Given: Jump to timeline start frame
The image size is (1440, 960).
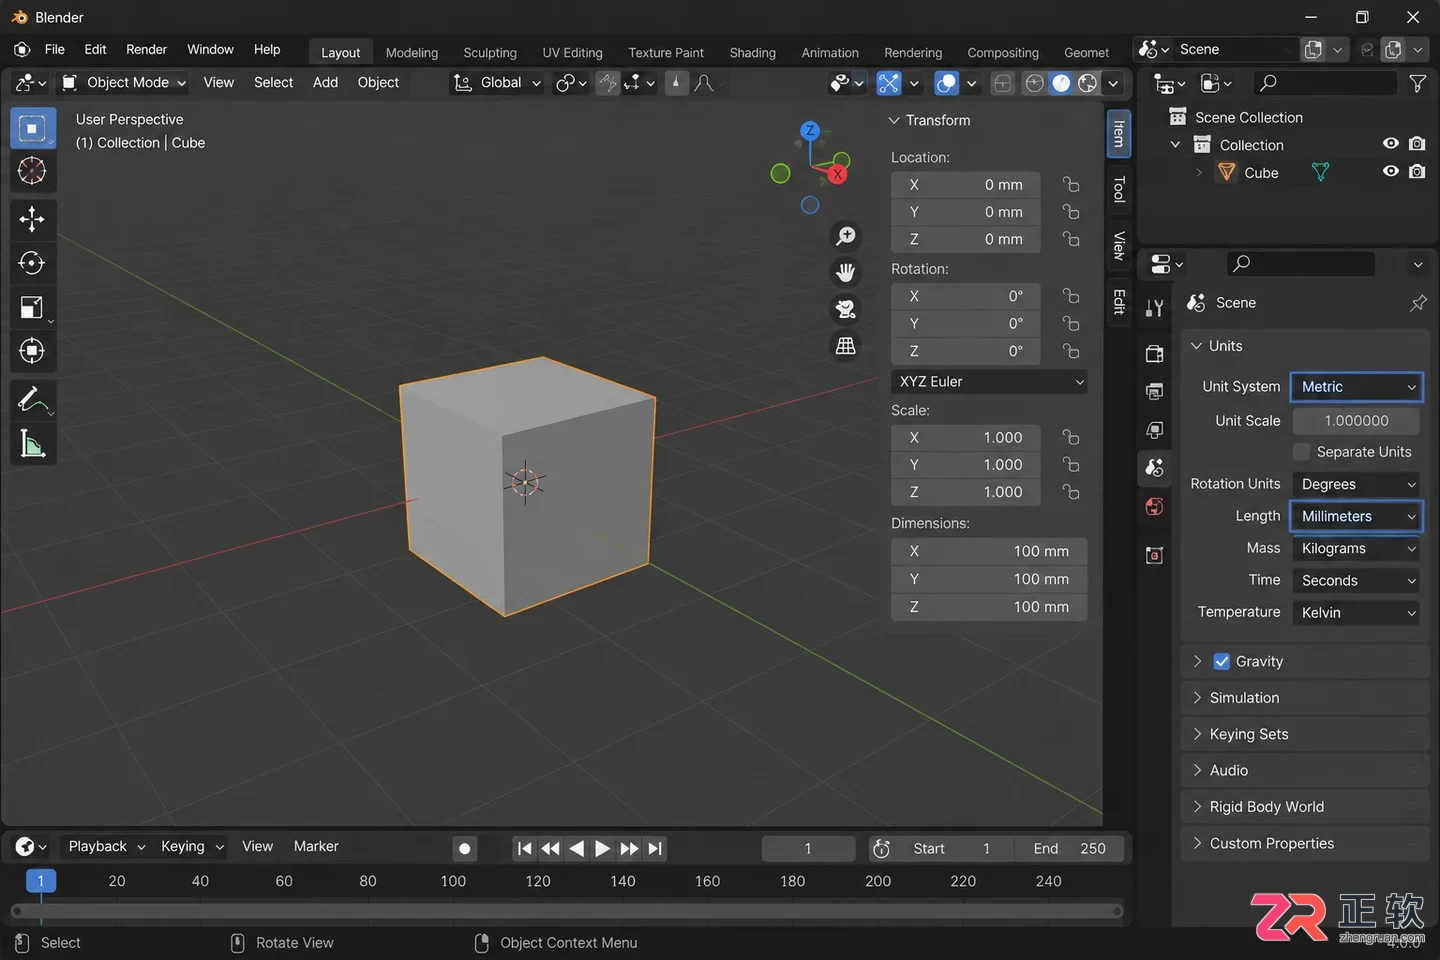Looking at the screenshot, I should [525, 848].
